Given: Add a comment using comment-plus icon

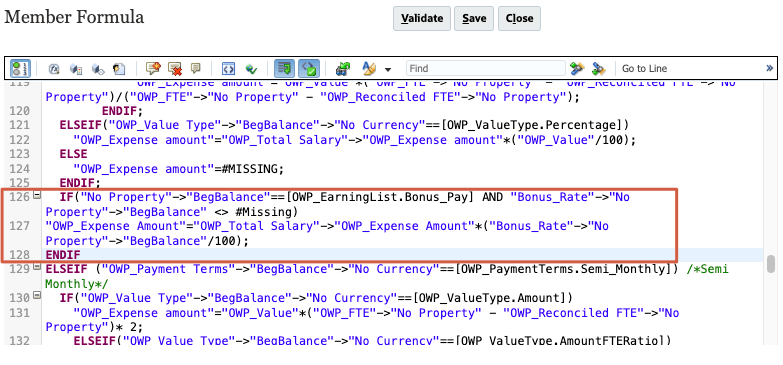Looking at the screenshot, I should [x=153, y=68].
